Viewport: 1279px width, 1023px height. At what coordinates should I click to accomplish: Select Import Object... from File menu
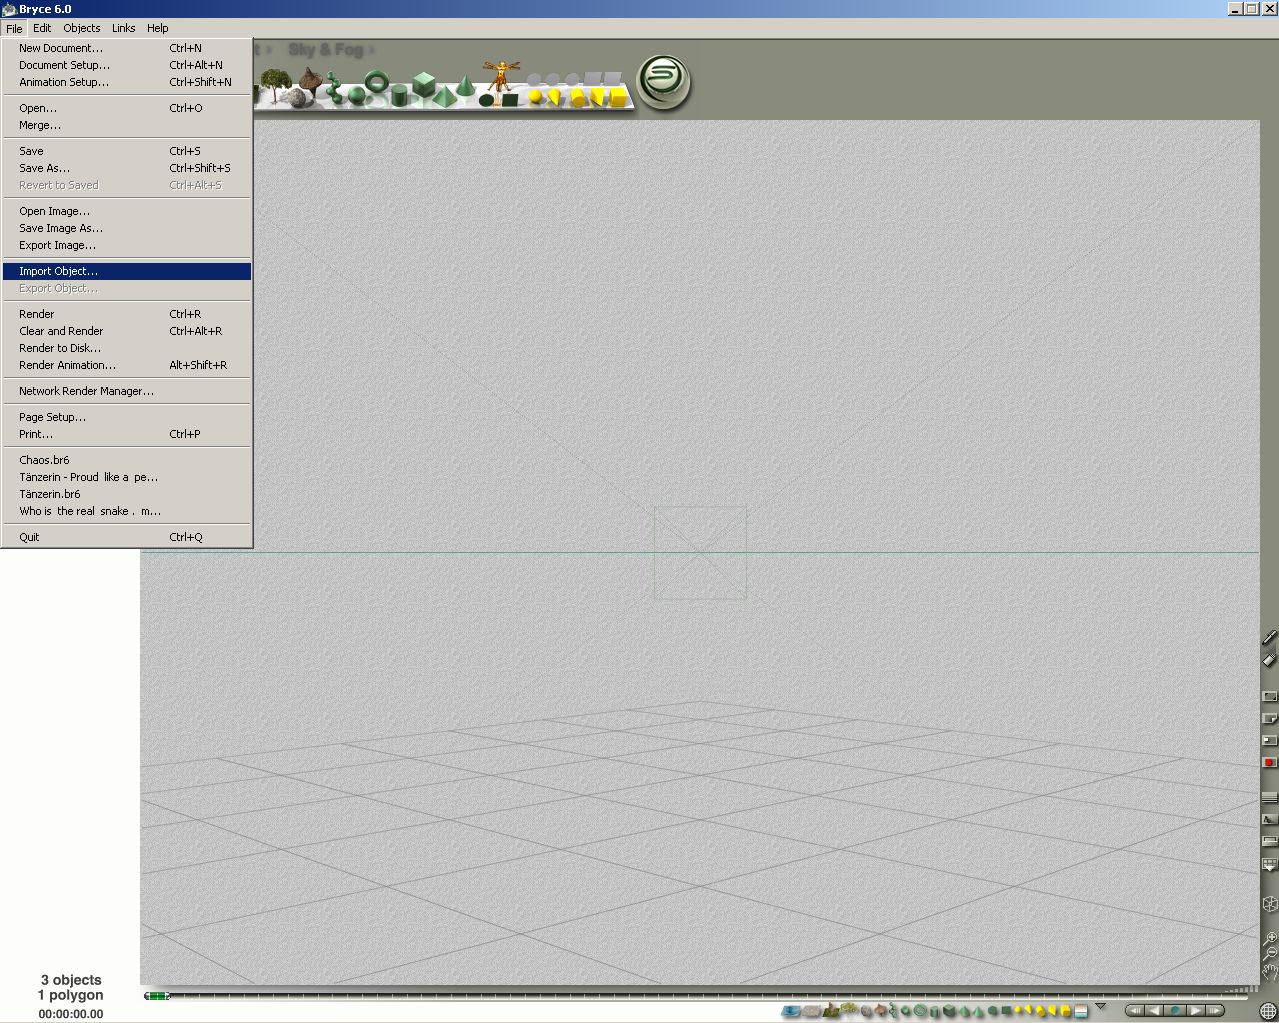click(x=127, y=271)
